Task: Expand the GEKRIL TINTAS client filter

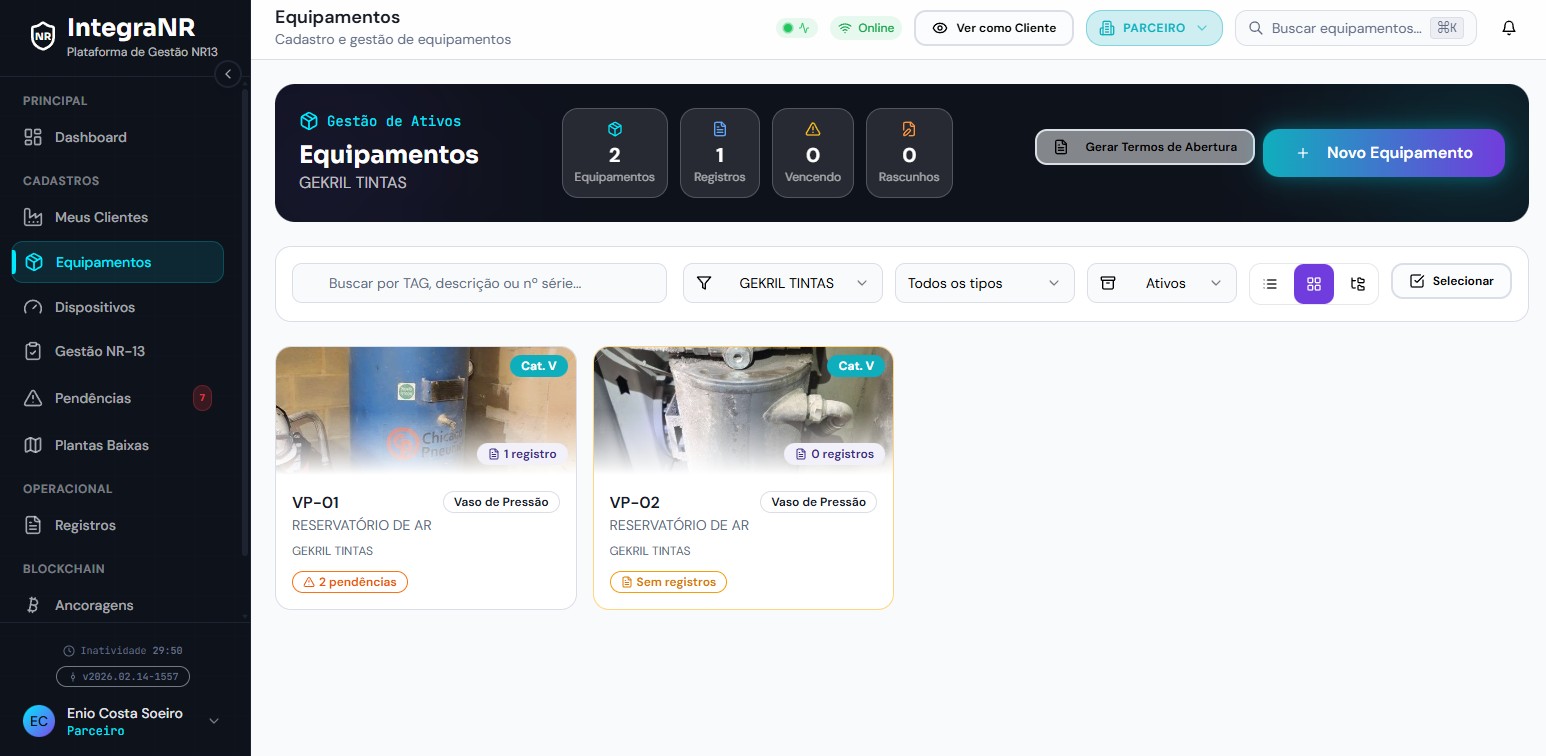Action: click(x=783, y=283)
